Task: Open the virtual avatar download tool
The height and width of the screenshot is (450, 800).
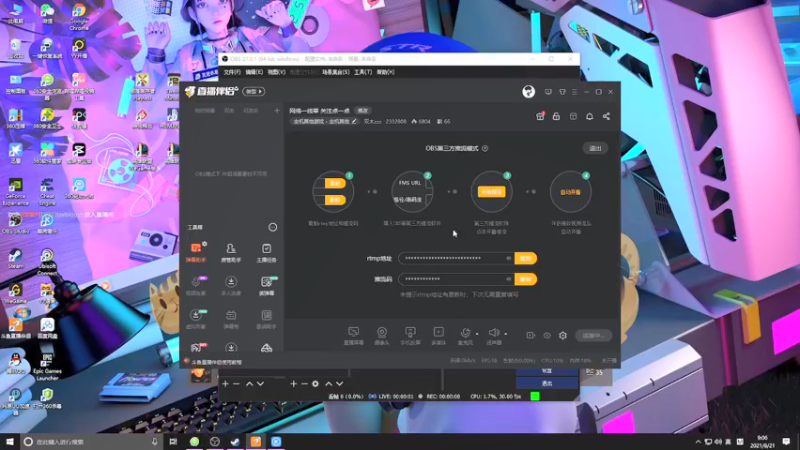Action: click(x=196, y=318)
